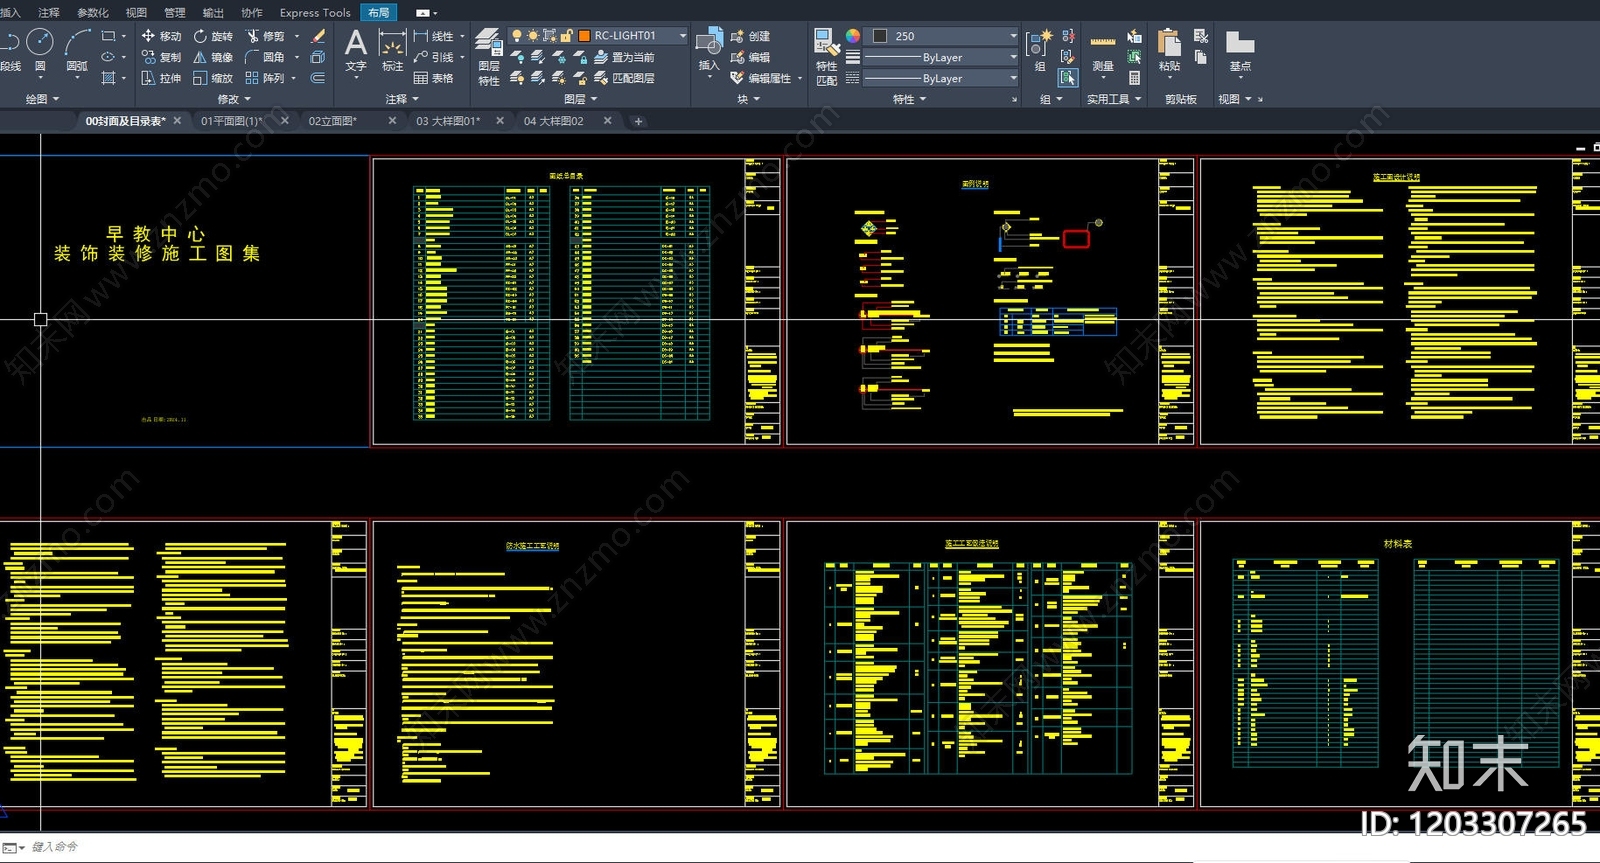The height and width of the screenshot is (863, 1600).
Task: Toggle freeze sun icon for RC-LIGHT01 layer
Action: point(533,36)
